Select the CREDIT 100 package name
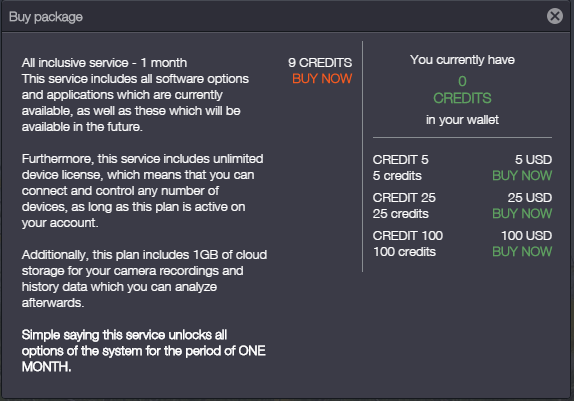Screen dimensions: 574x401 point(408,236)
